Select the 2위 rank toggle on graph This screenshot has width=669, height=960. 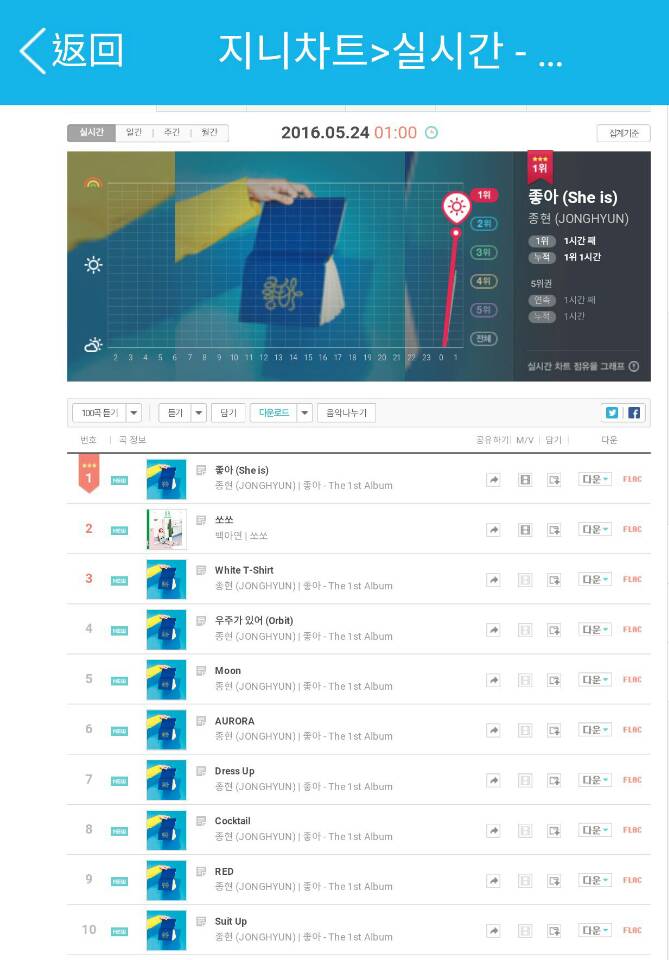(x=484, y=223)
